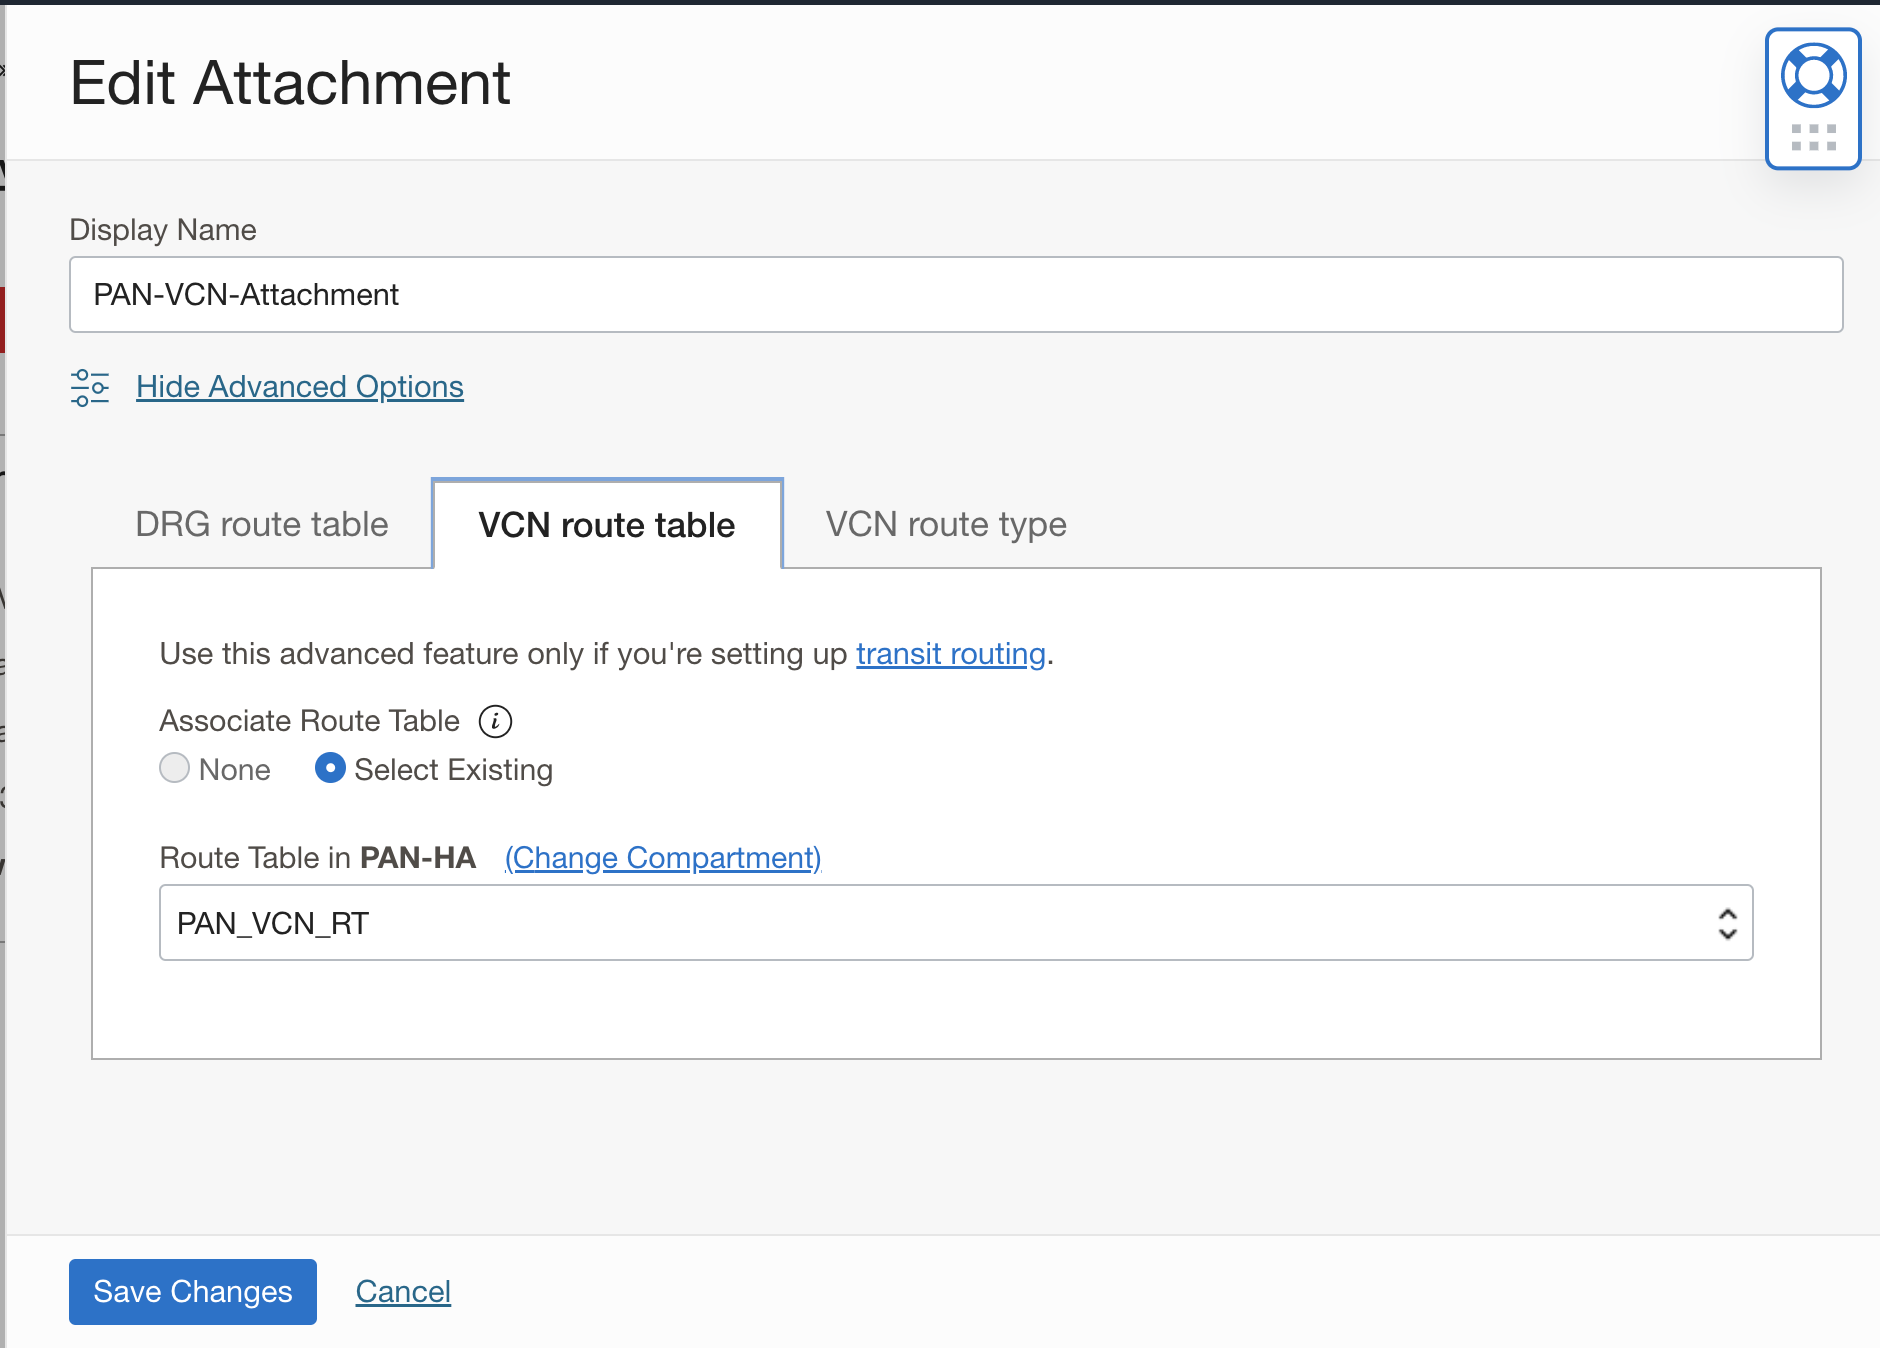Choose the Select Existing radio option

(330, 768)
